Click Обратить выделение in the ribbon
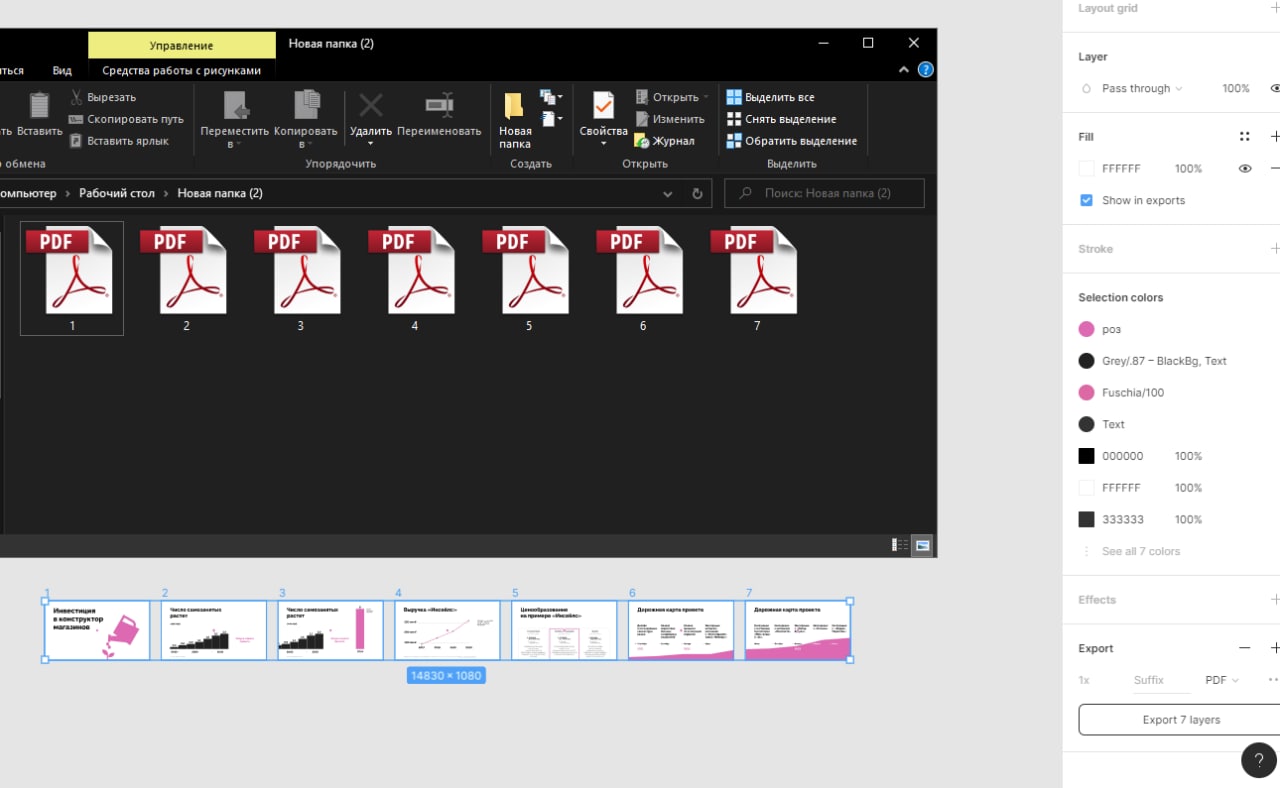This screenshot has height=788, width=1280. click(x=791, y=141)
